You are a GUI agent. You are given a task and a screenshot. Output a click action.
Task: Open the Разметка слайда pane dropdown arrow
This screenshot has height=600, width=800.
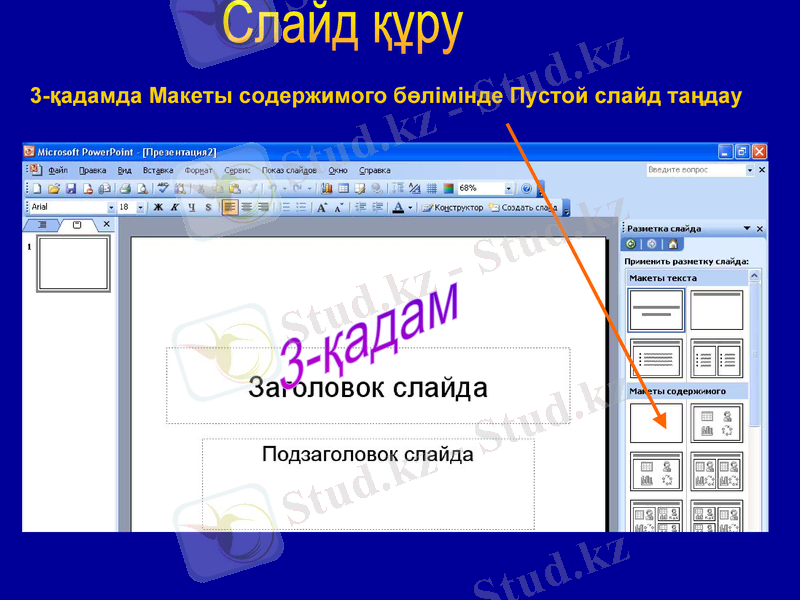747,228
